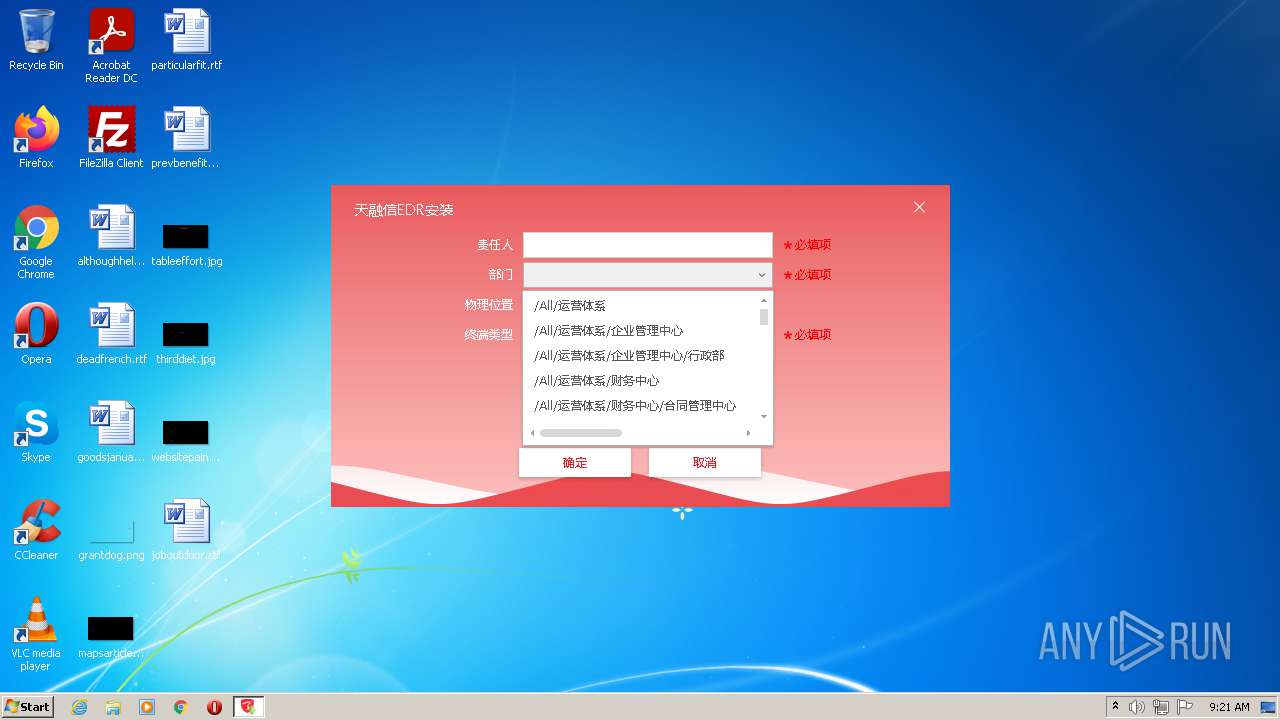This screenshot has width=1280, height=720.
Task: Click horizontal scroll left arrow in list
Action: (x=532, y=433)
